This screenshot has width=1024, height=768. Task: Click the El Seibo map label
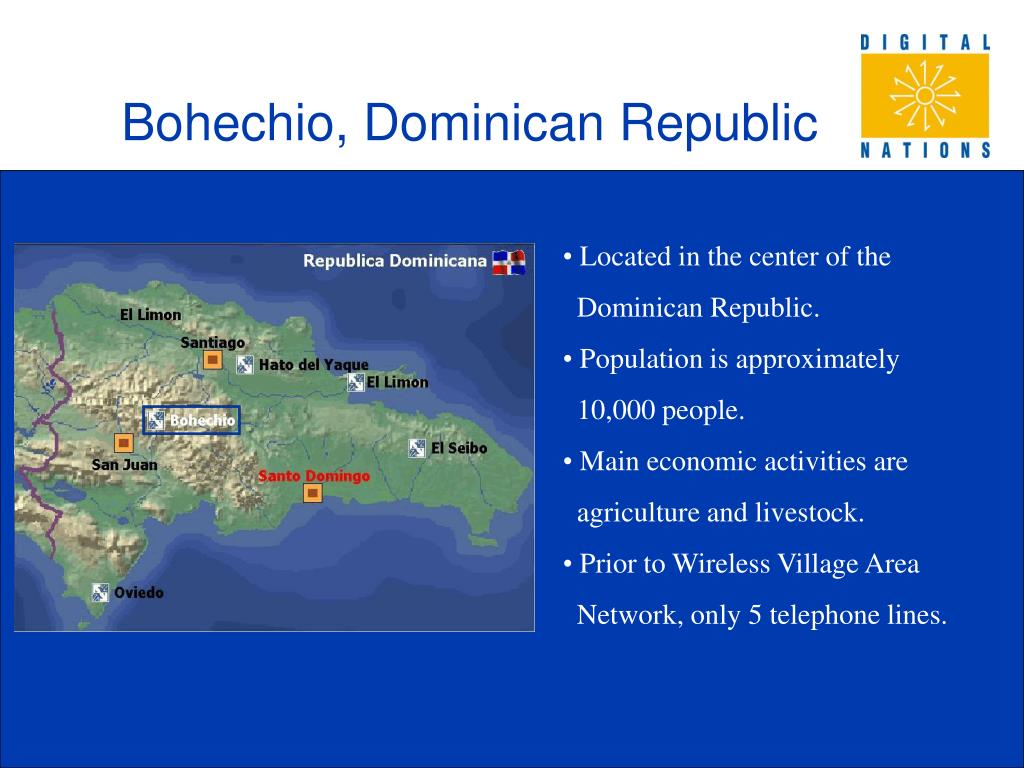[x=459, y=448]
